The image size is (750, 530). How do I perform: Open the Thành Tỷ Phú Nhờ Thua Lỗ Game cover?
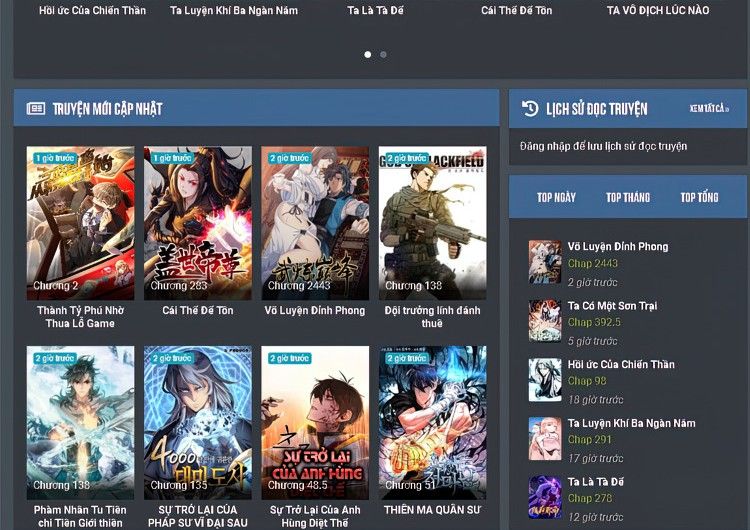click(x=80, y=223)
